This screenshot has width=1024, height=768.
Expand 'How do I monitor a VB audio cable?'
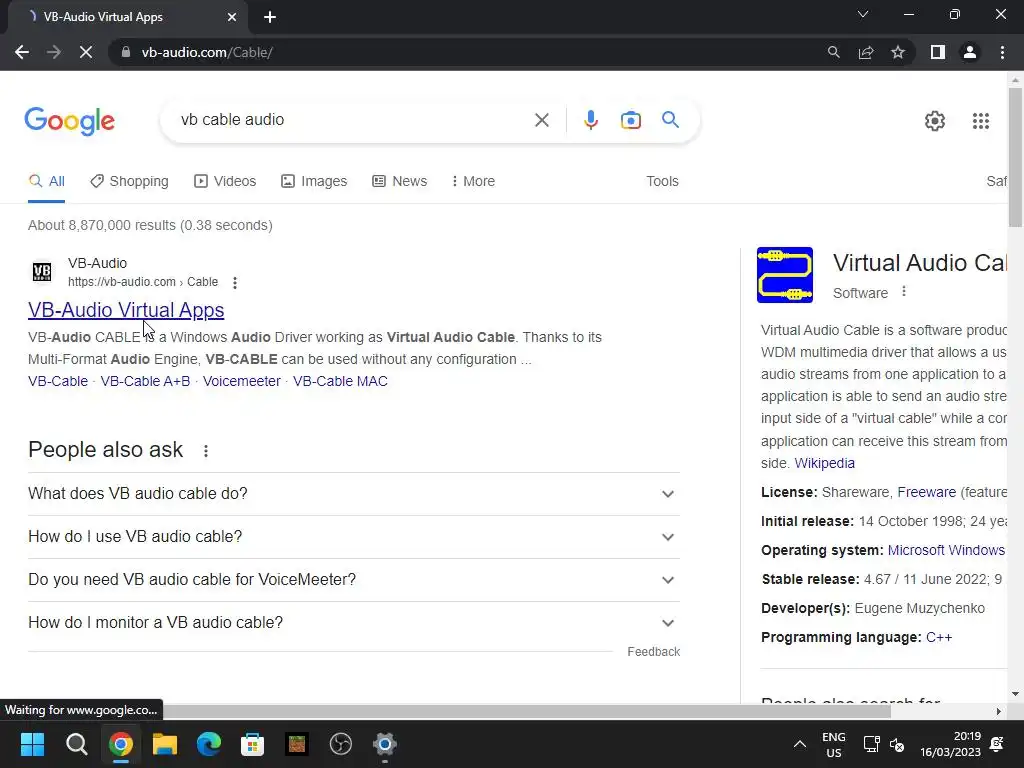(x=353, y=623)
